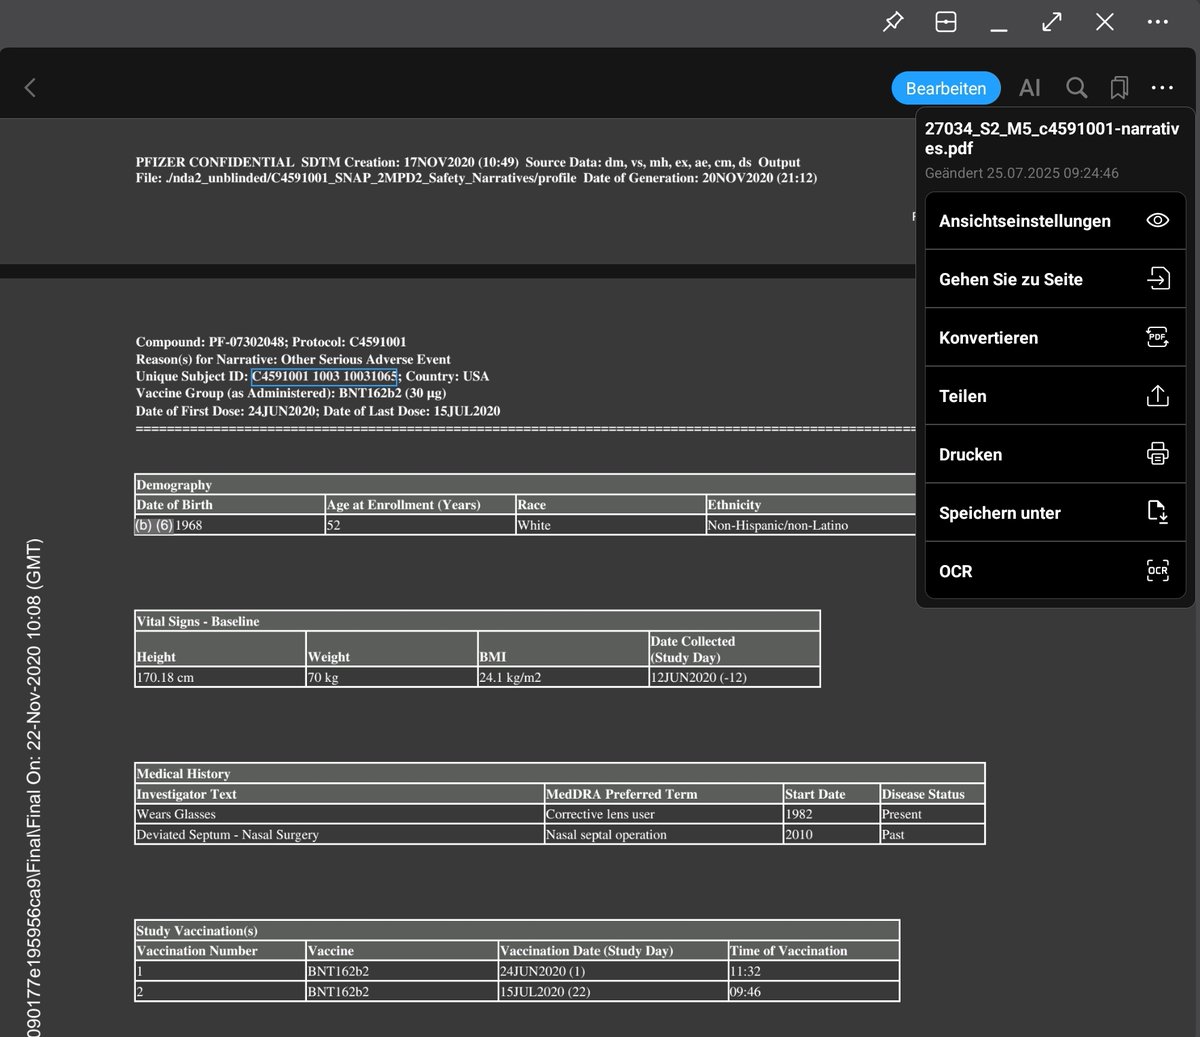Click the file name 27034_S2_M5 title
1200x1037 pixels.
point(1052,138)
